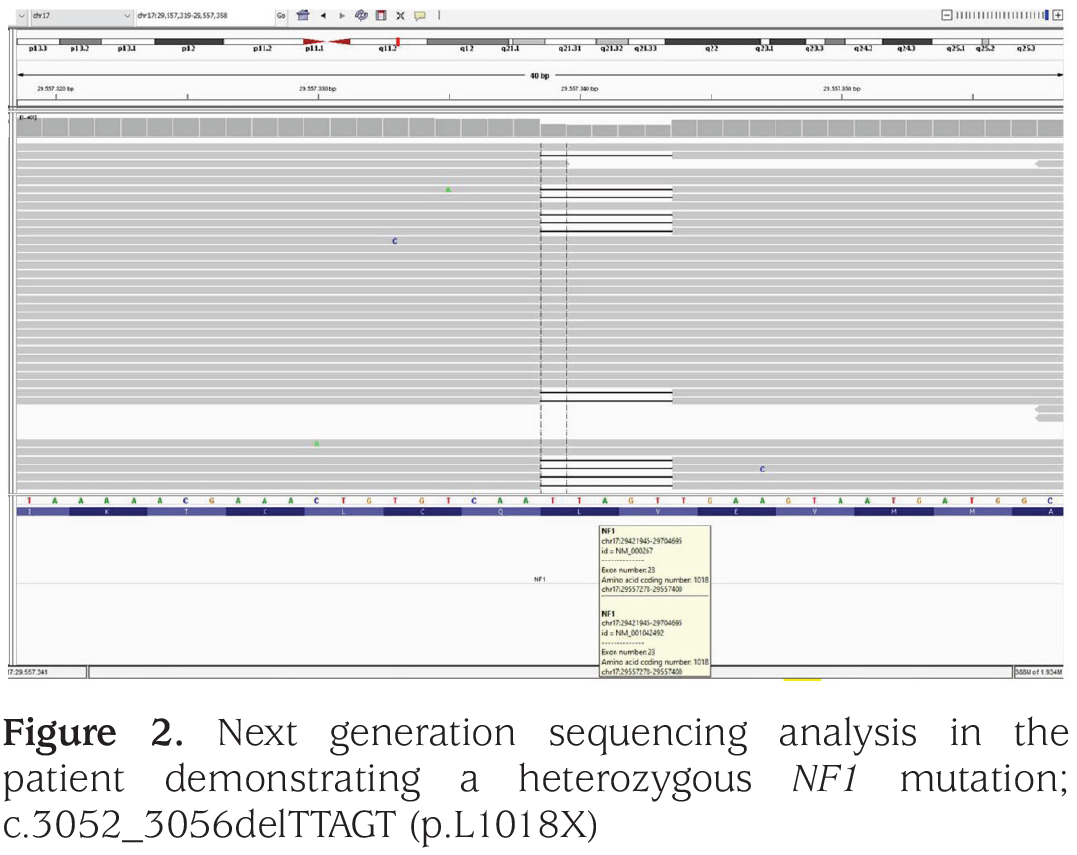Viewport: 1077px width, 855px height.
Task: Click the first 'Exon number: 23' popup line
Action: pyautogui.click(x=628, y=570)
